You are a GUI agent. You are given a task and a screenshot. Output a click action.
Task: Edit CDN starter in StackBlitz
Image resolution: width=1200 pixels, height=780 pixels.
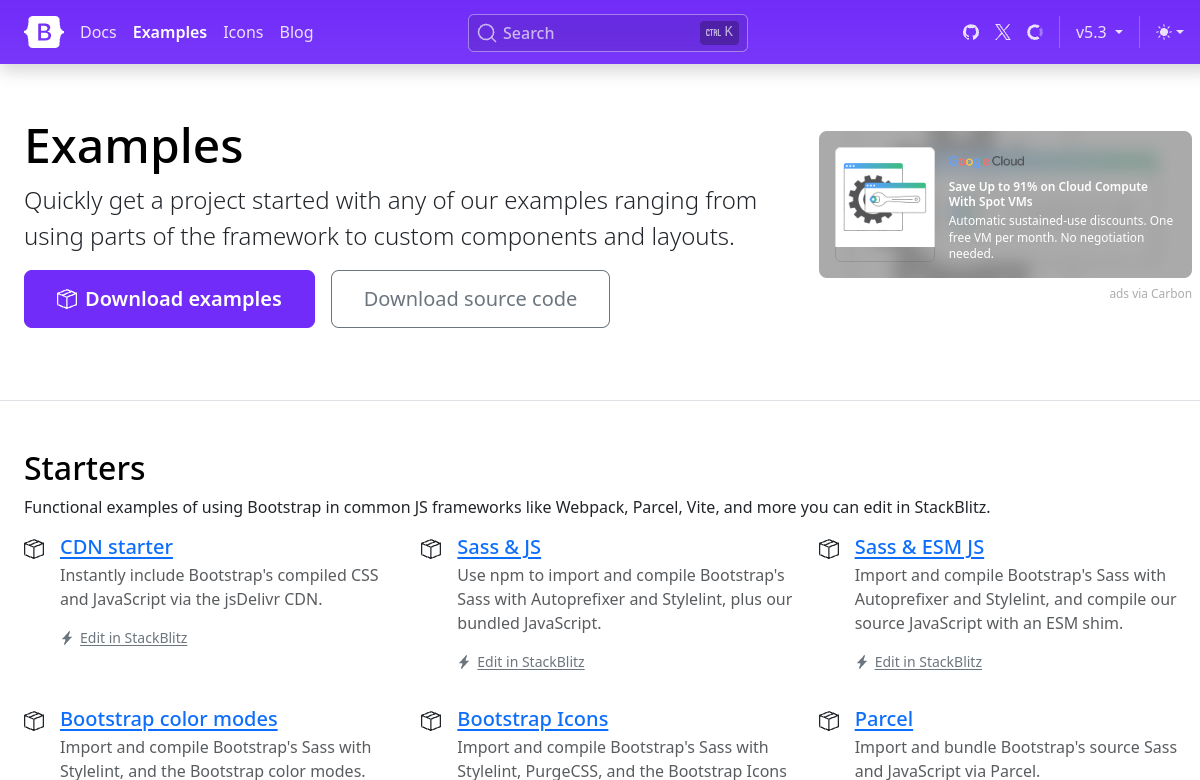[133, 638]
